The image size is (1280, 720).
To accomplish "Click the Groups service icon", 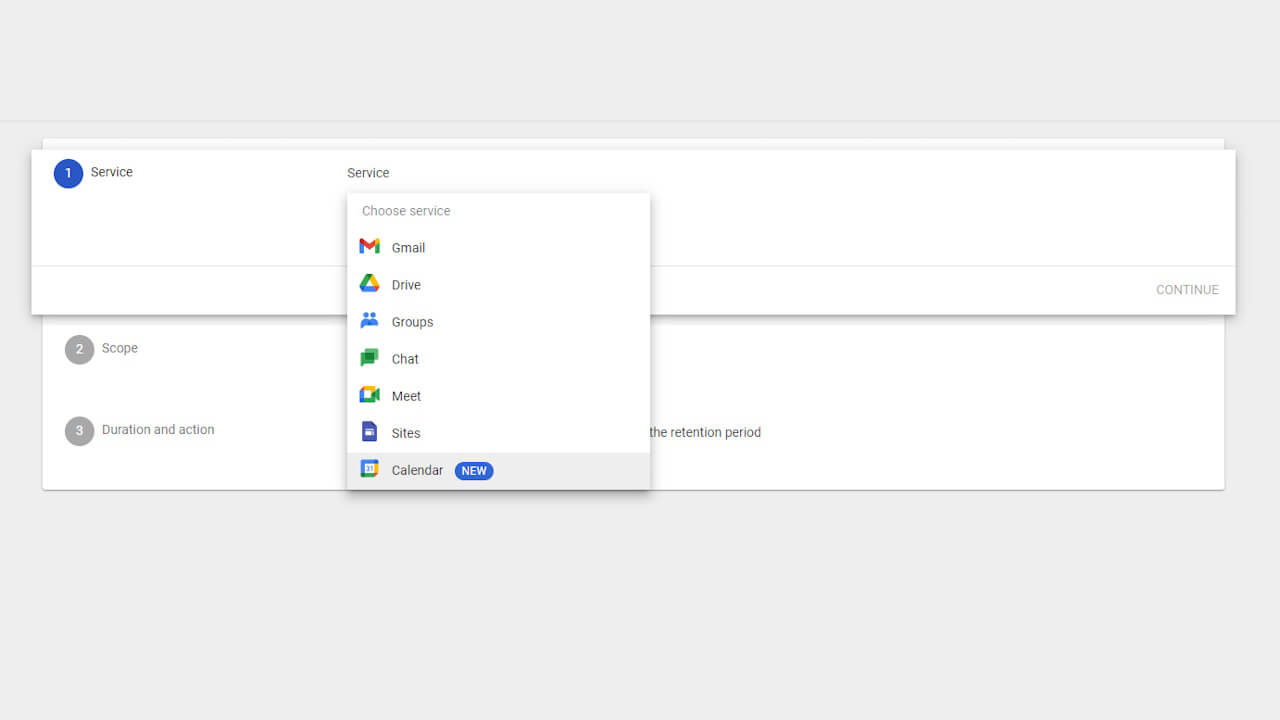I will coord(370,321).
